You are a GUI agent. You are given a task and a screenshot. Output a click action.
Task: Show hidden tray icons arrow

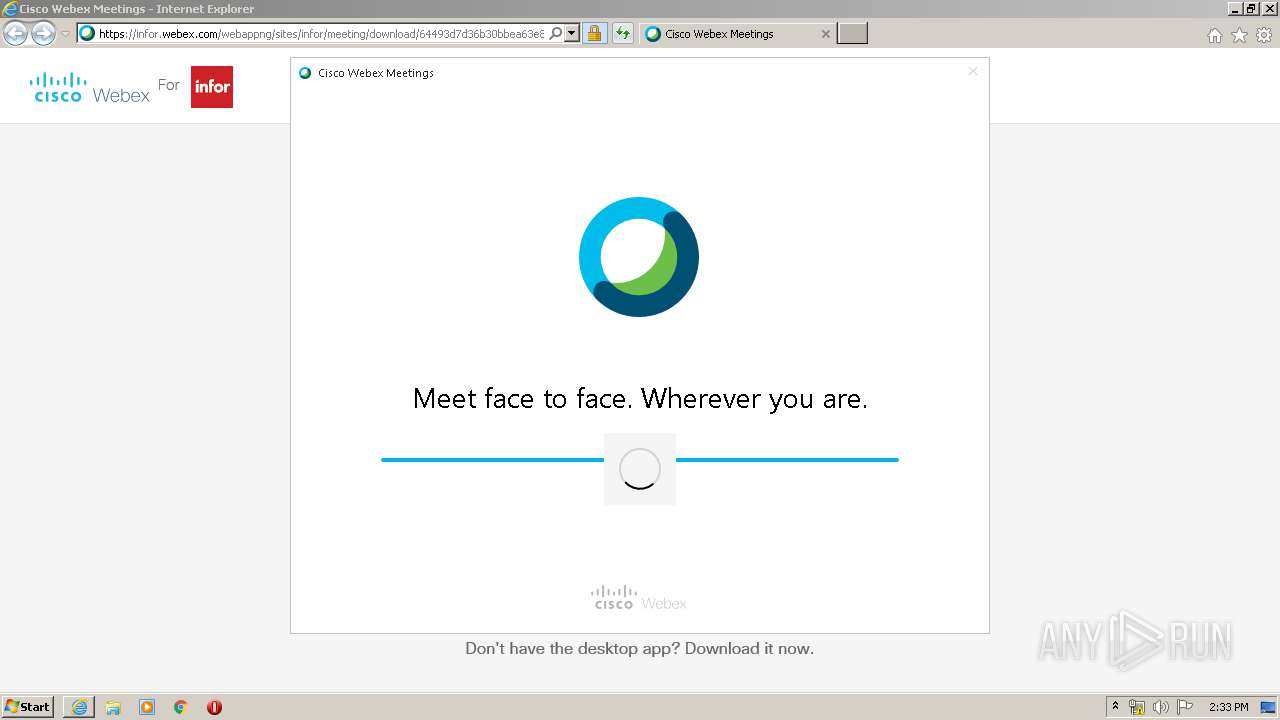[1116, 706]
